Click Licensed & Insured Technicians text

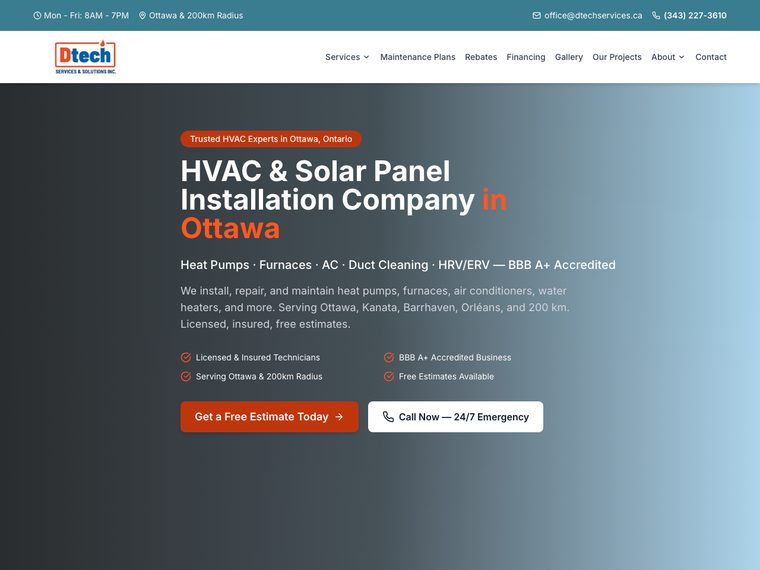[x=258, y=357]
